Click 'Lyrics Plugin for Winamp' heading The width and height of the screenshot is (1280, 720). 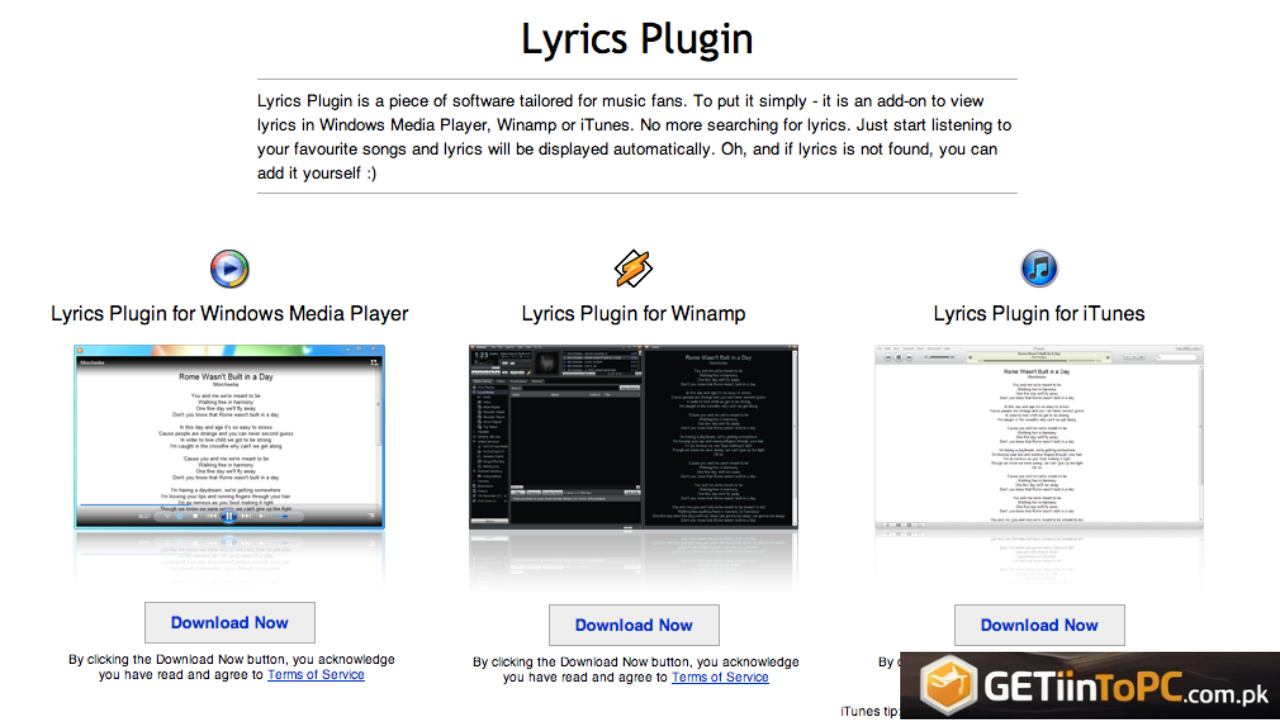pyautogui.click(x=634, y=313)
